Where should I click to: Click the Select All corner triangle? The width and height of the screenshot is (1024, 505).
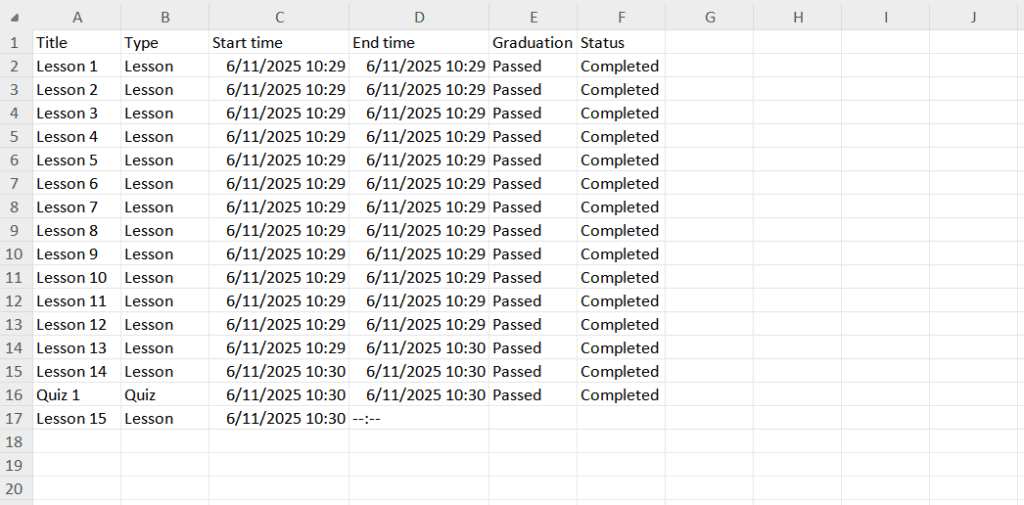pyautogui.click(x=15, y=18)
